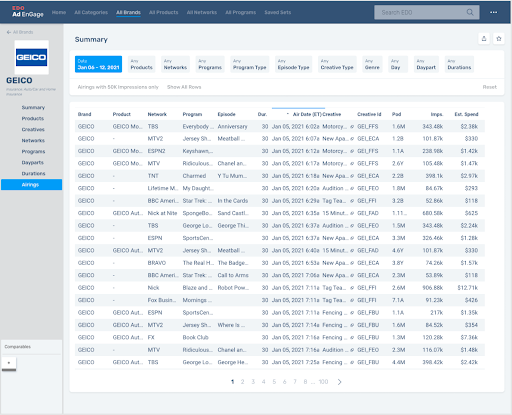The image size is (512, 415).
Task: Sort by Program column header
Action: point(192,114)
